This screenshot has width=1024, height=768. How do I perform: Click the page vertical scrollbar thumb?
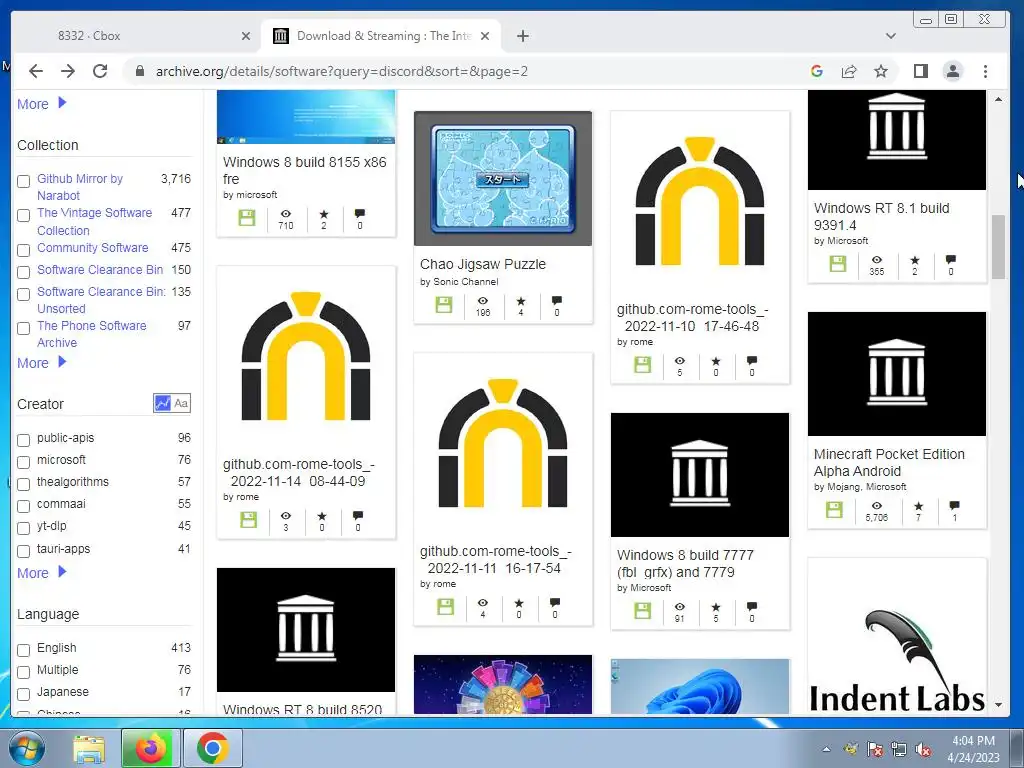998,247
